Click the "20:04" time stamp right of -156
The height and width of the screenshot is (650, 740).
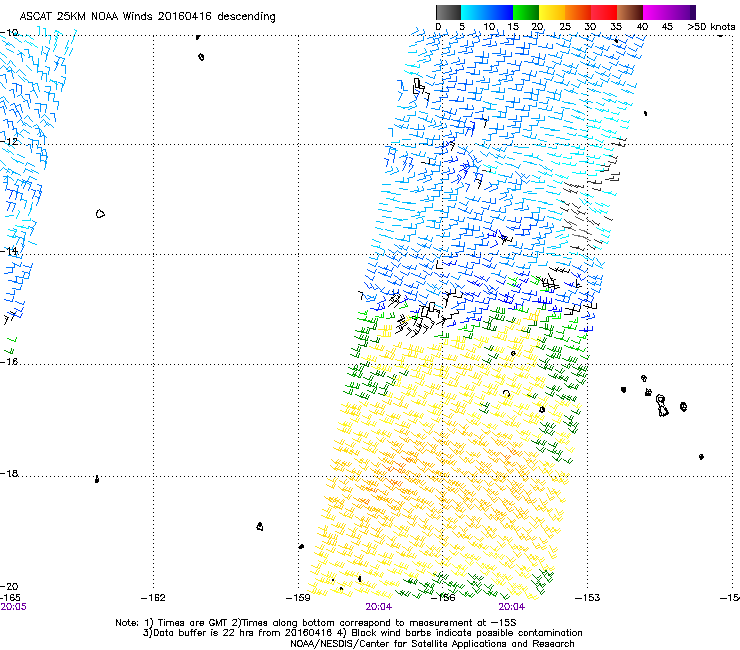(x=512, y=607)
